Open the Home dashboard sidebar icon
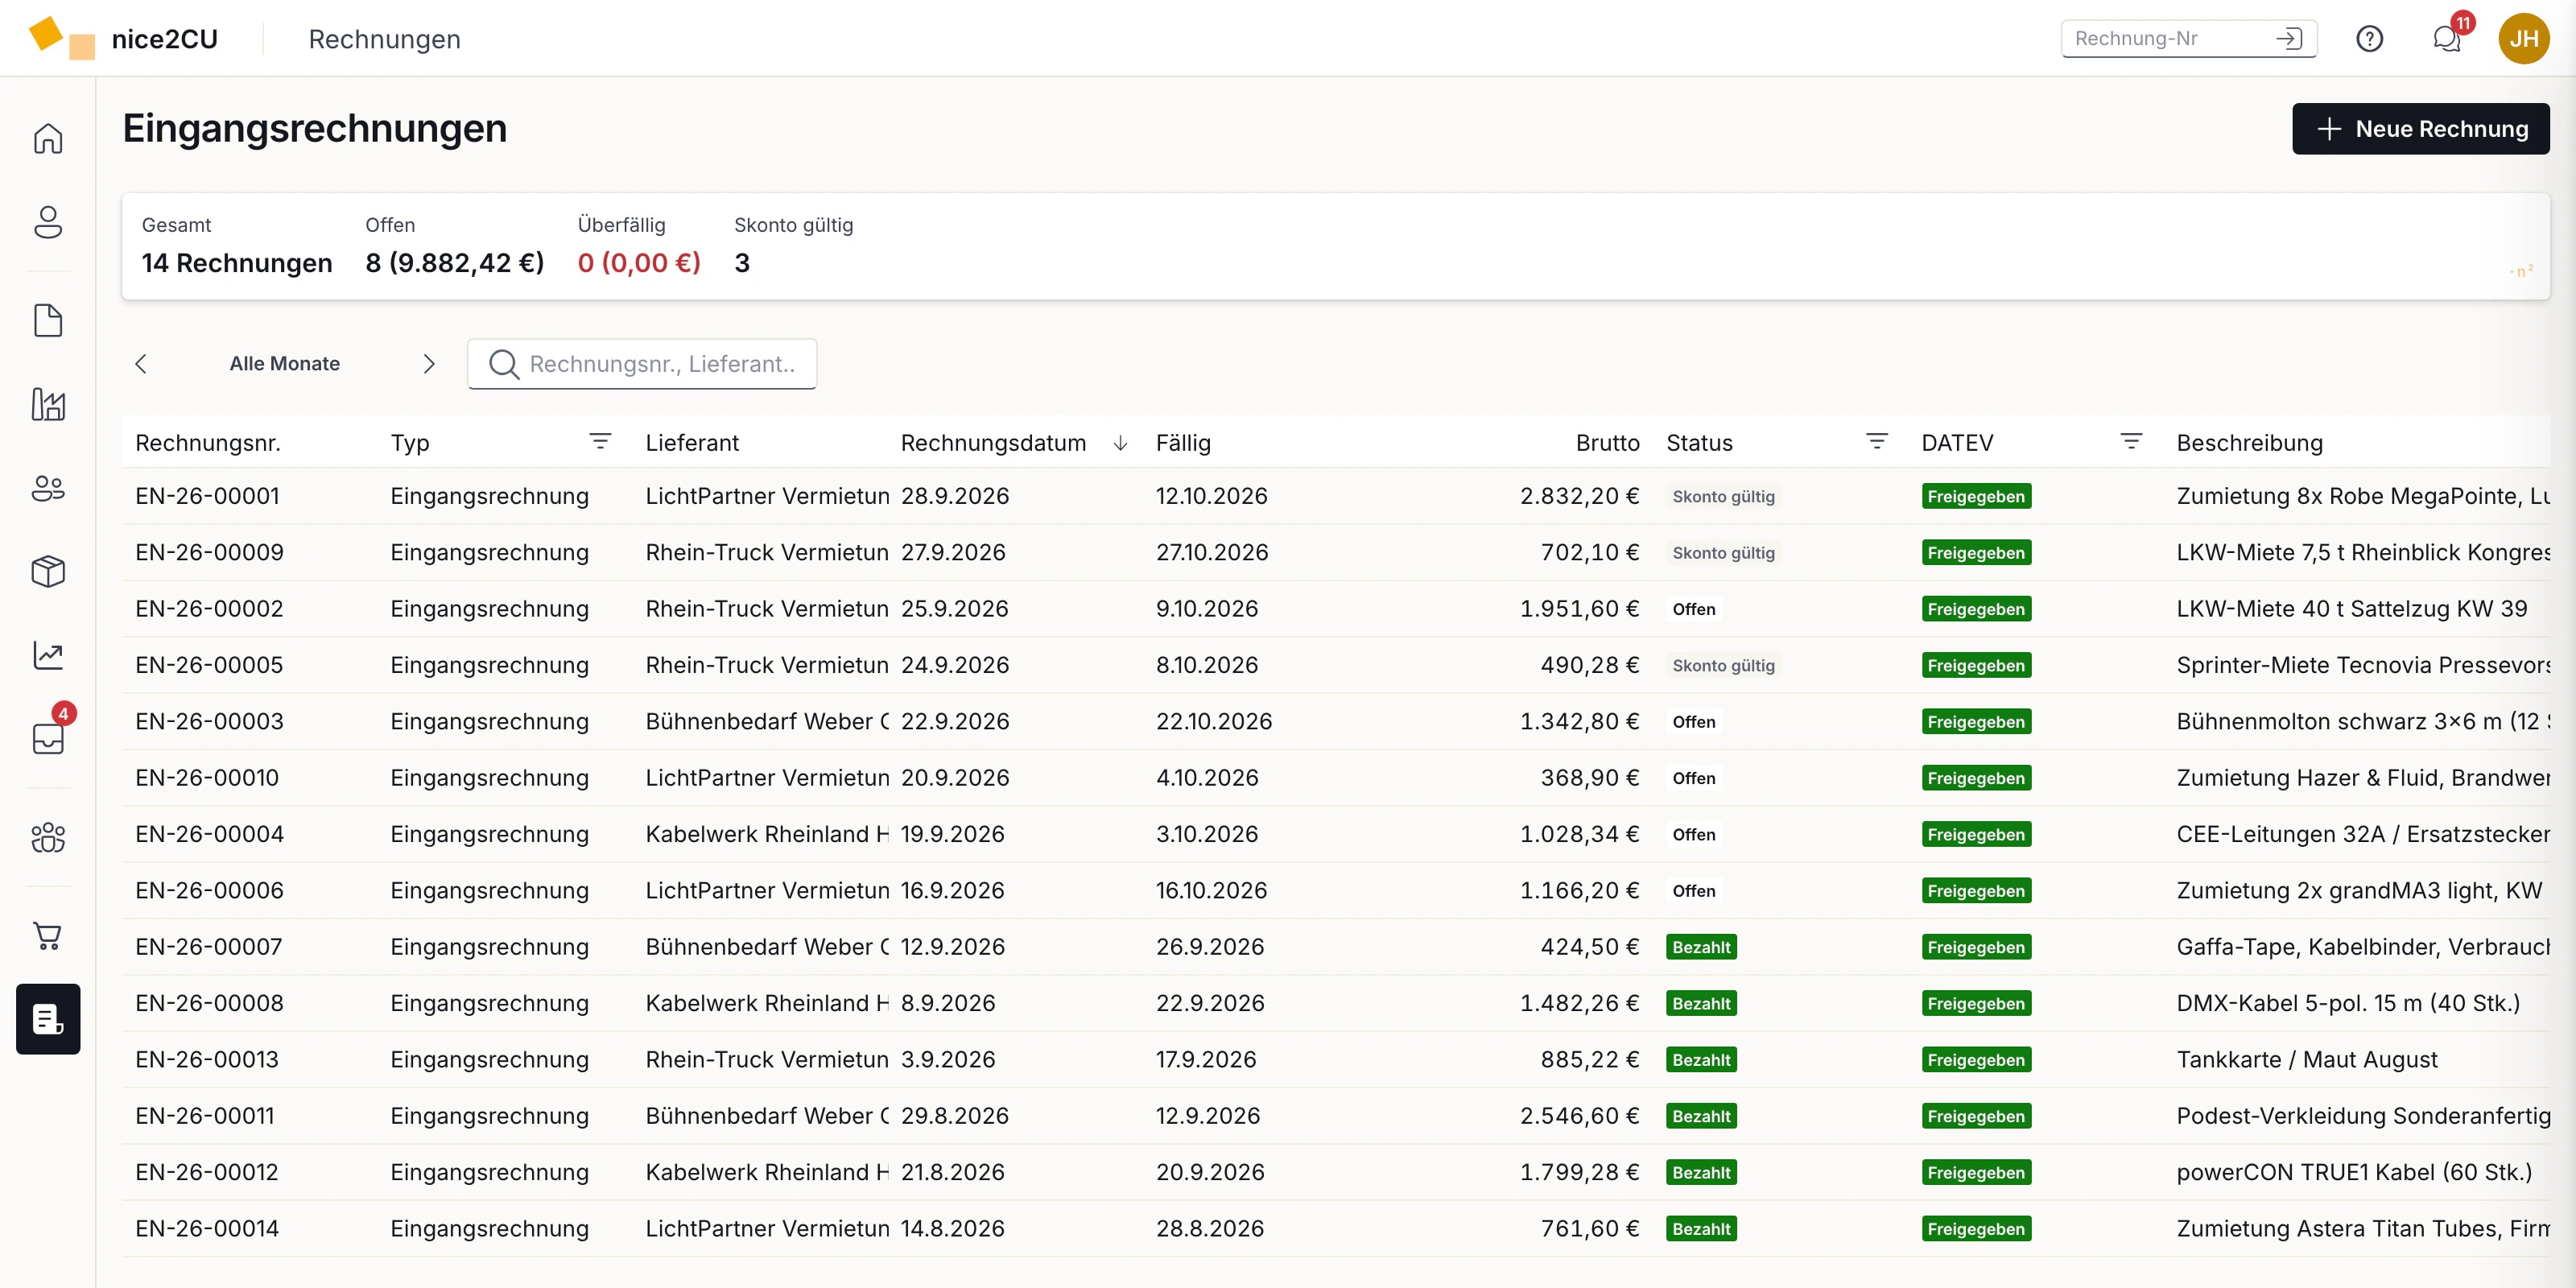2576x1288 pixels. [x=48, y=138]
